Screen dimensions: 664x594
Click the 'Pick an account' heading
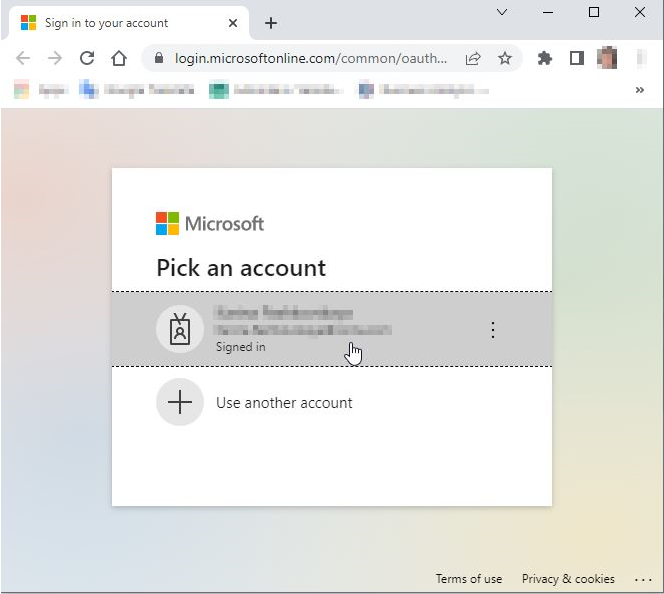click(x=241, y=268)
